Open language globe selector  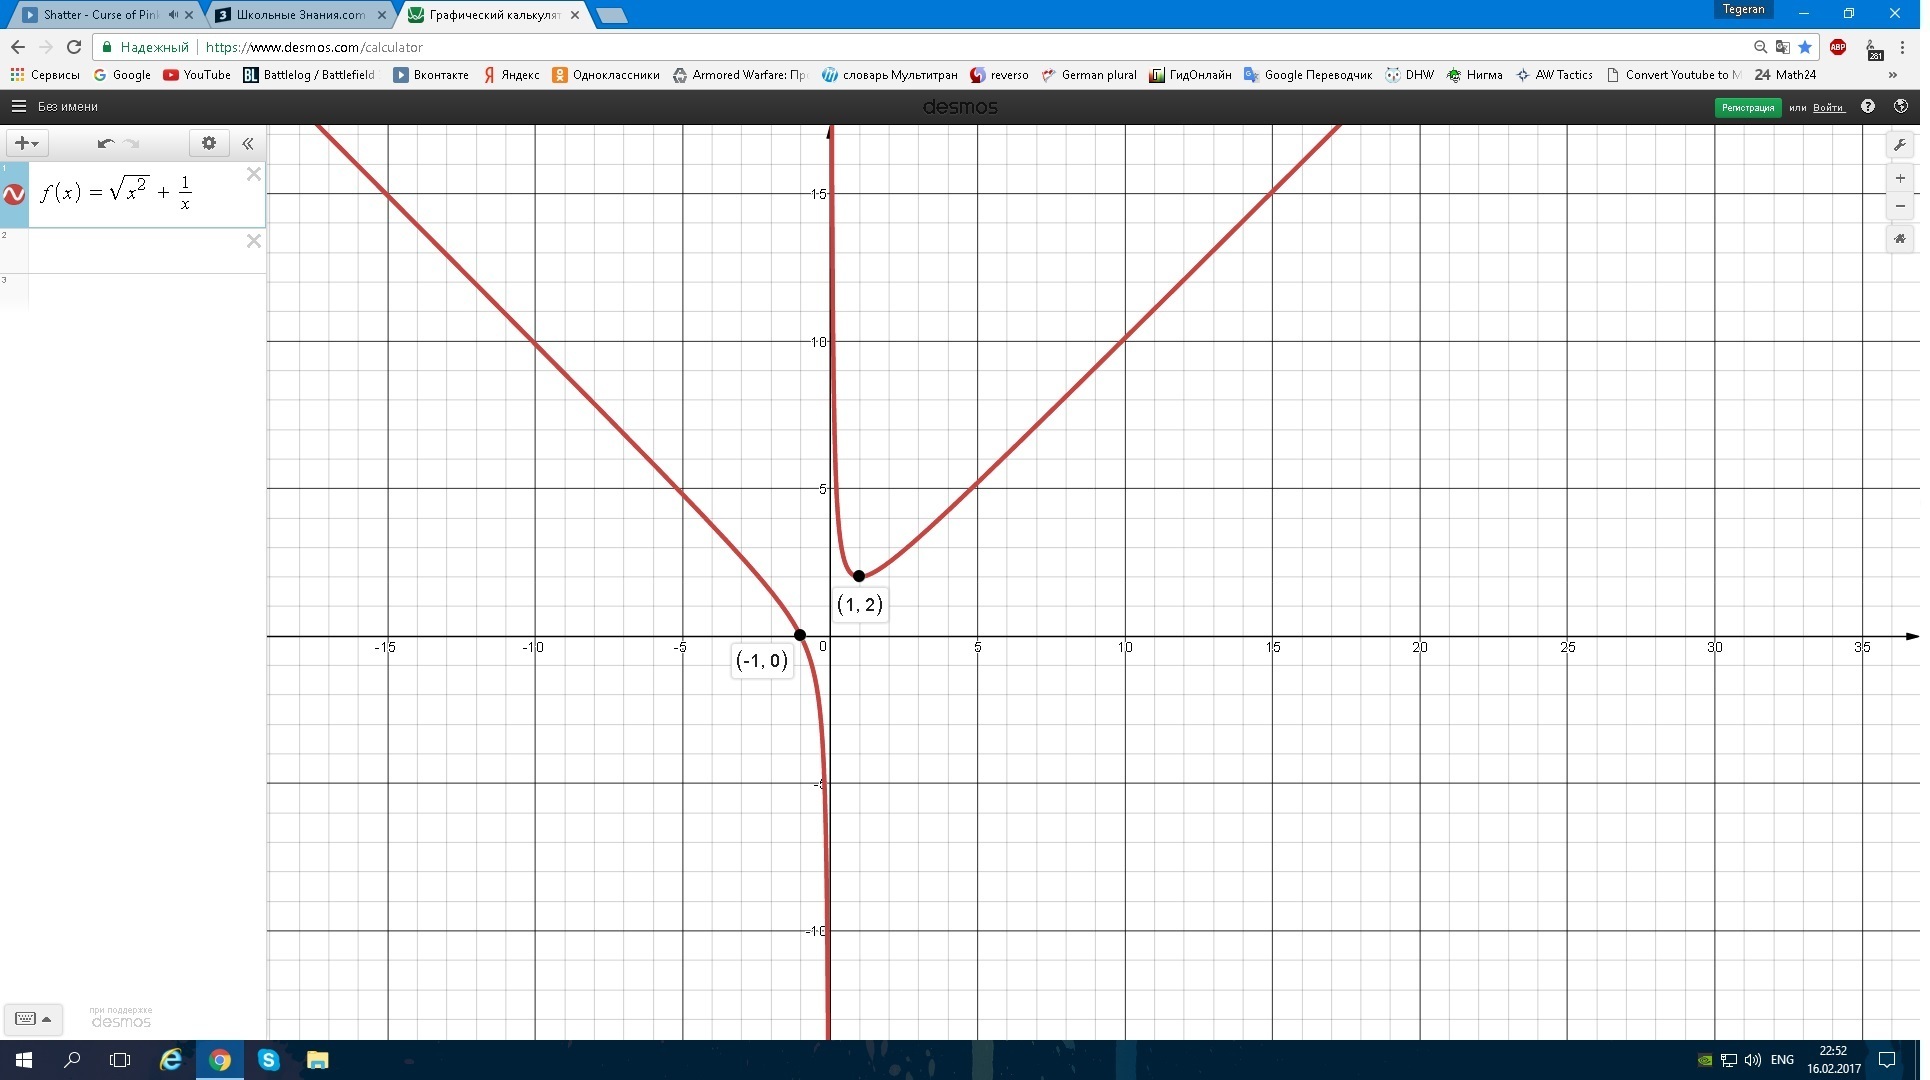(1900, 106)
